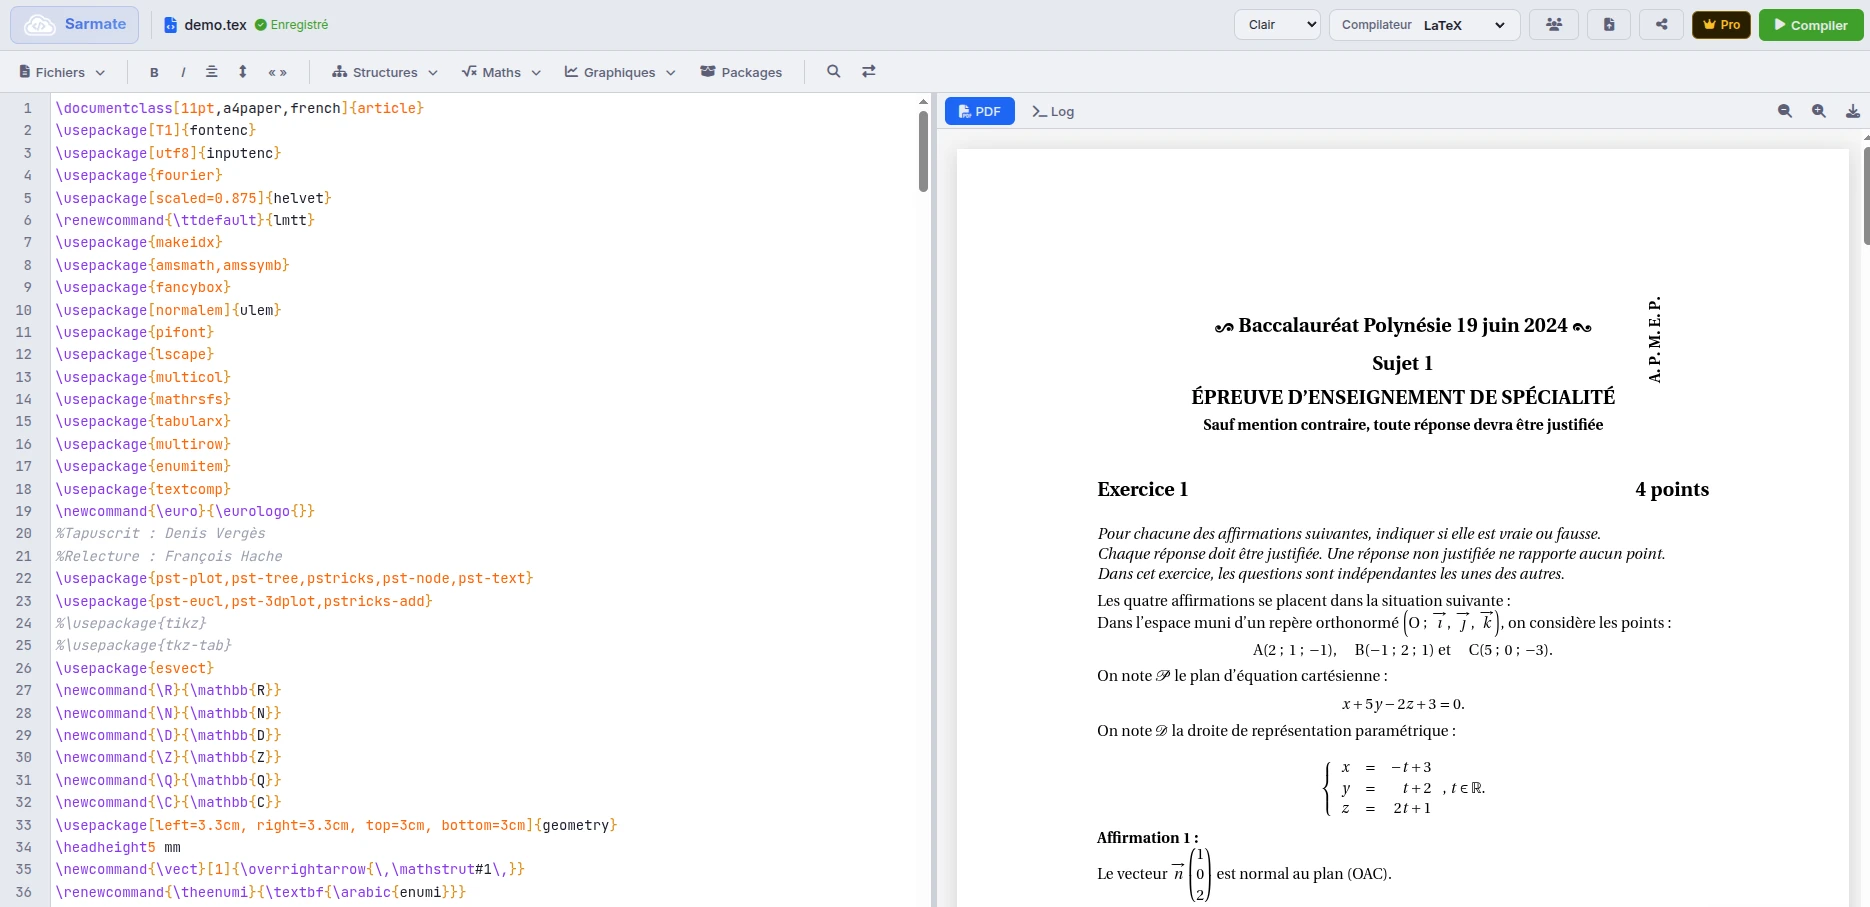
Task: Insert French guillemets quotes
Action: [x=278, y=72]
